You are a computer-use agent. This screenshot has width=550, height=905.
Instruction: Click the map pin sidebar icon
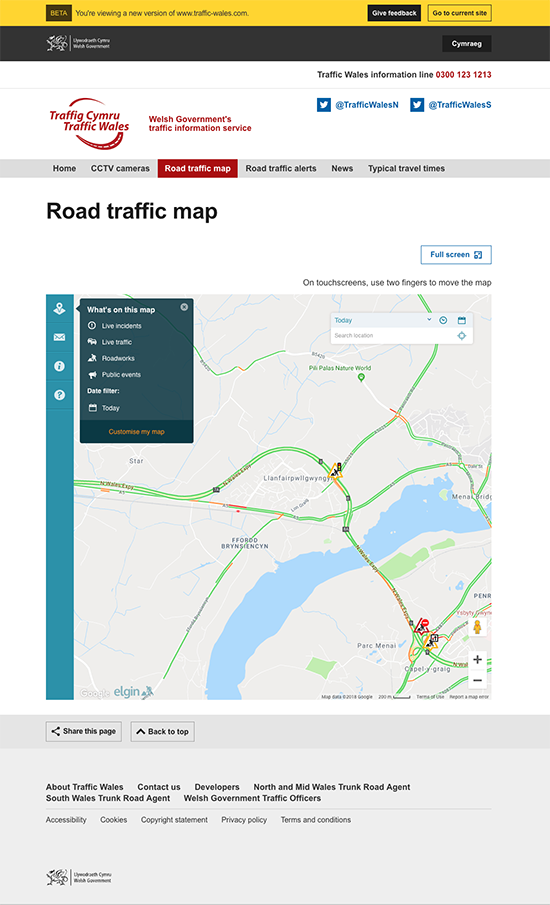(x=59, y=309)
